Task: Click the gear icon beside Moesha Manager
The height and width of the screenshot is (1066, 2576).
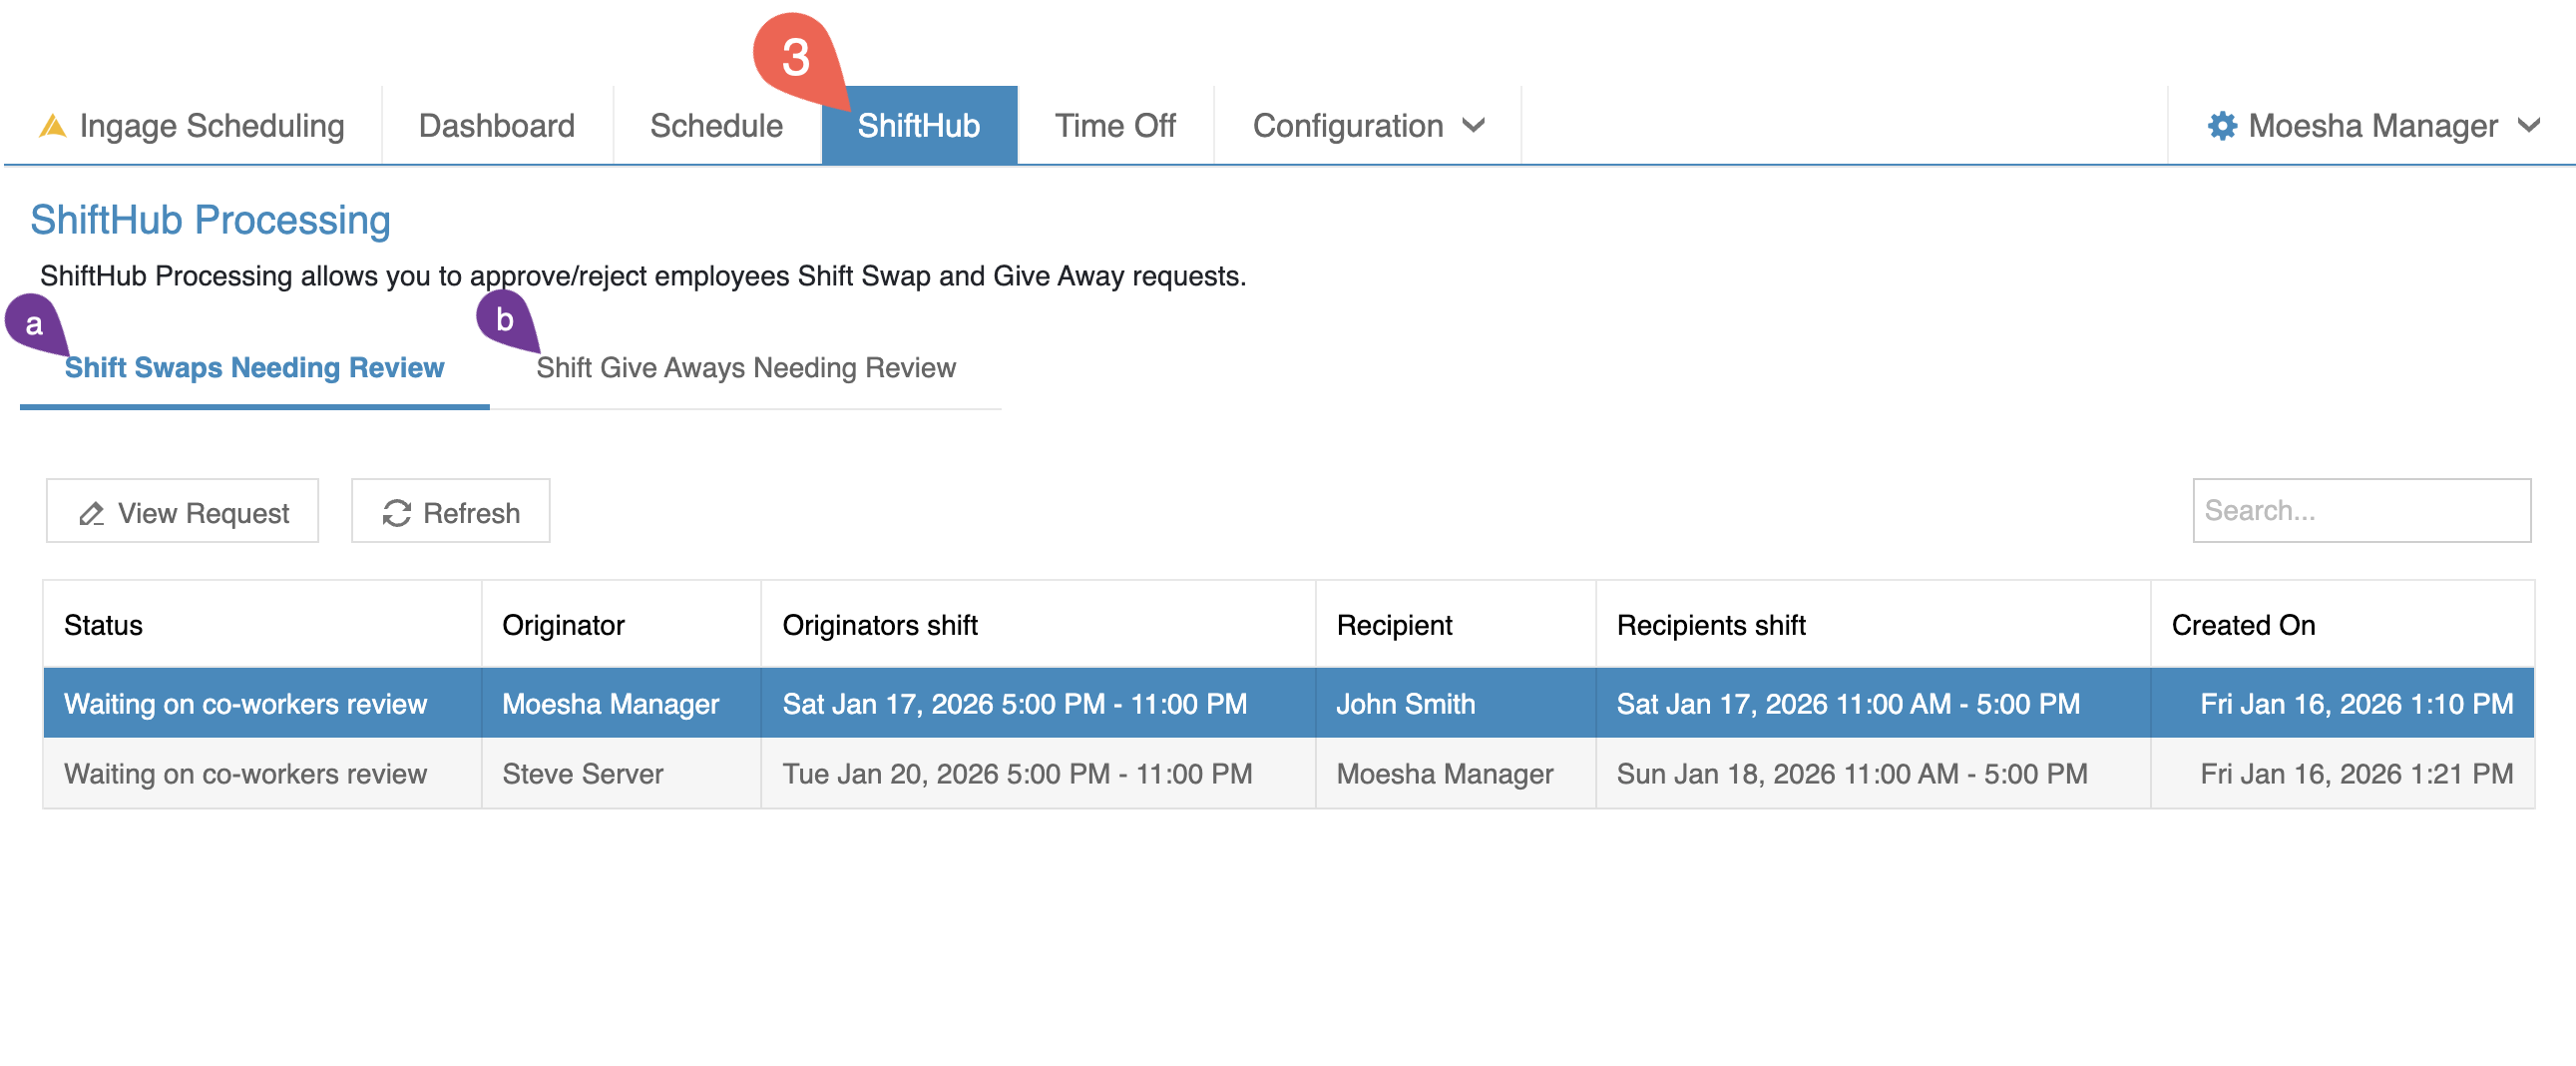Action: (2221, 126)
